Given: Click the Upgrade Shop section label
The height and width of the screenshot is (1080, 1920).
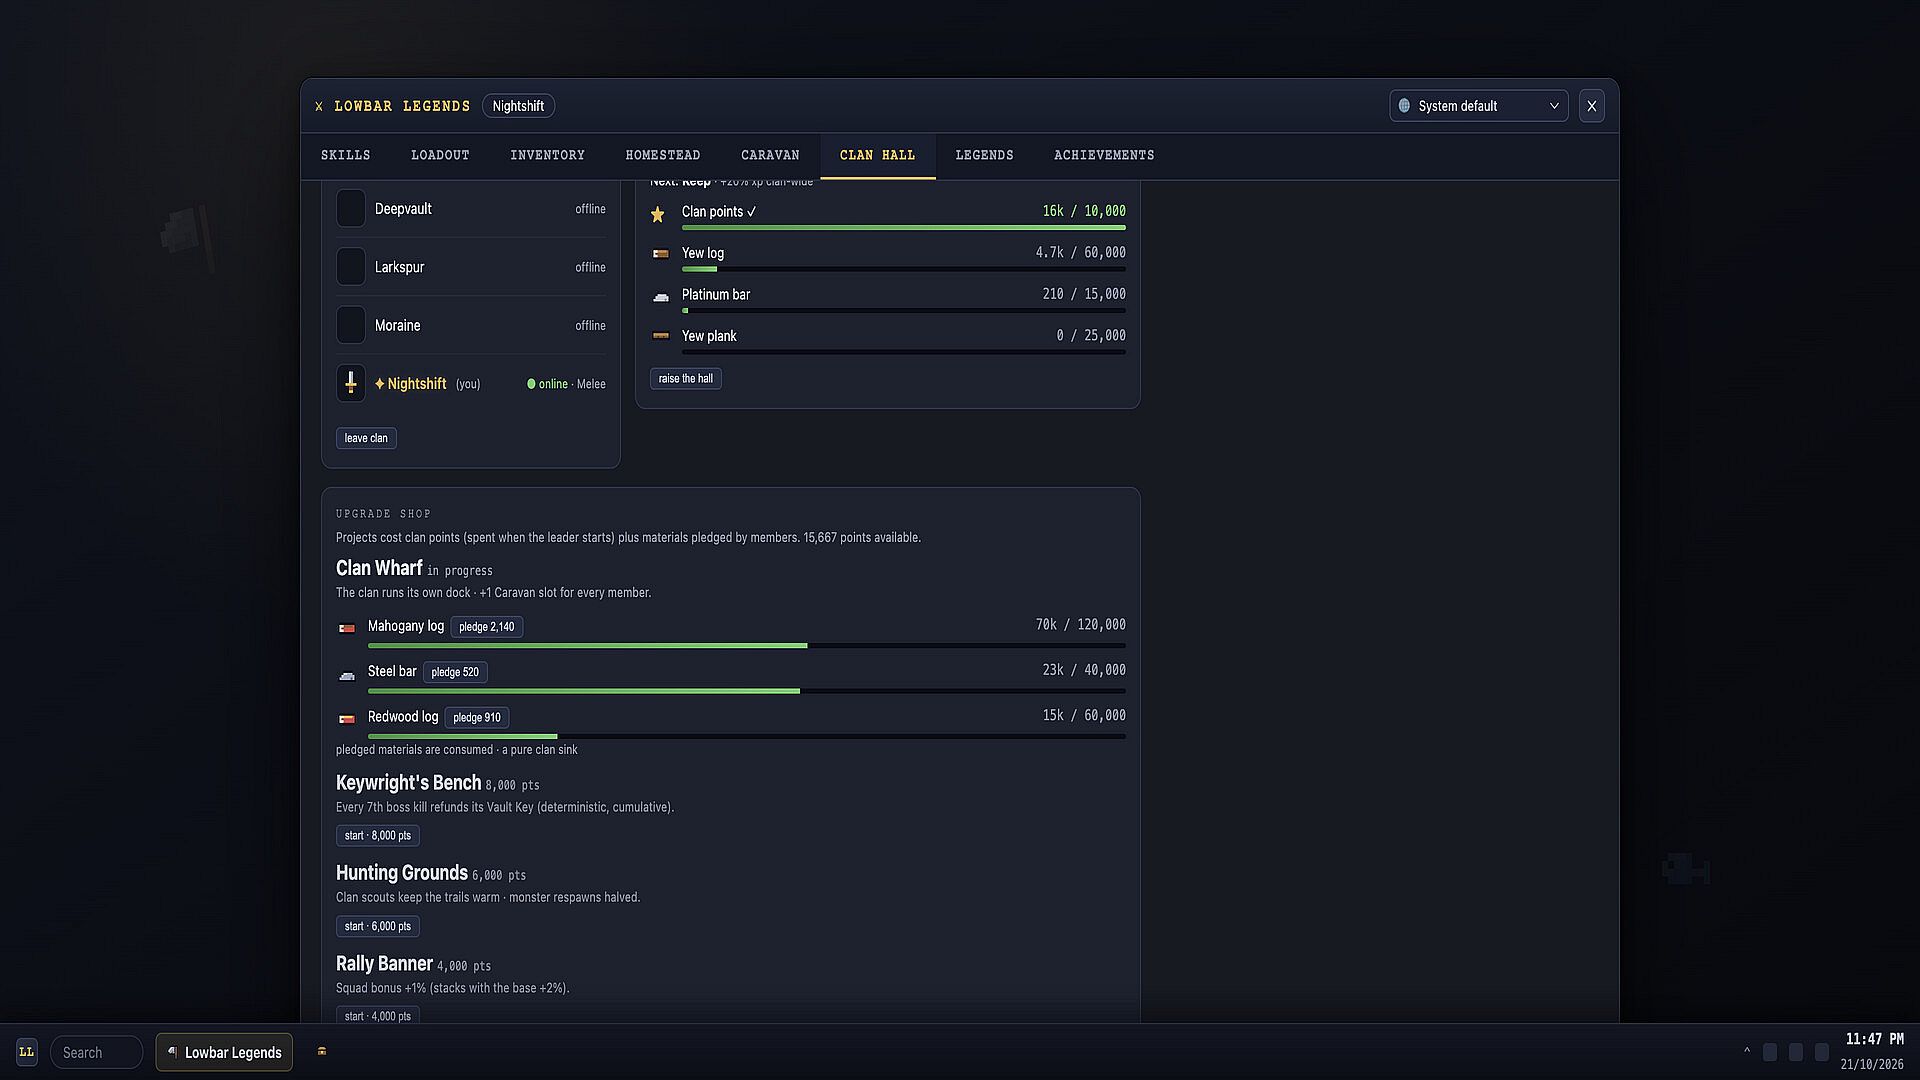Looking at the screenshot, I should pyautogui.click(x=384, y=514).
